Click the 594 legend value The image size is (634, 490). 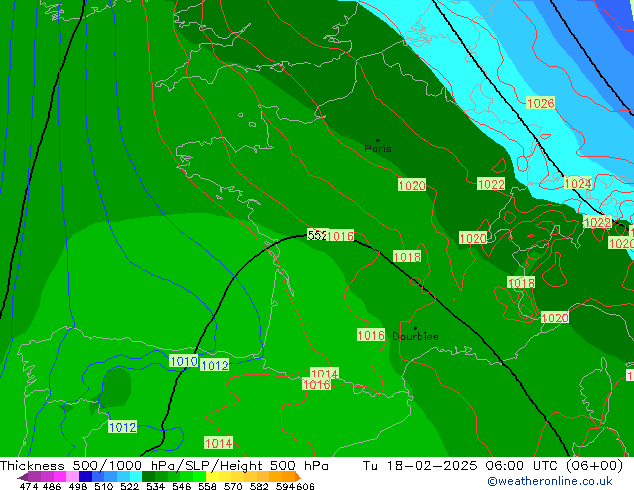[285, 486]
